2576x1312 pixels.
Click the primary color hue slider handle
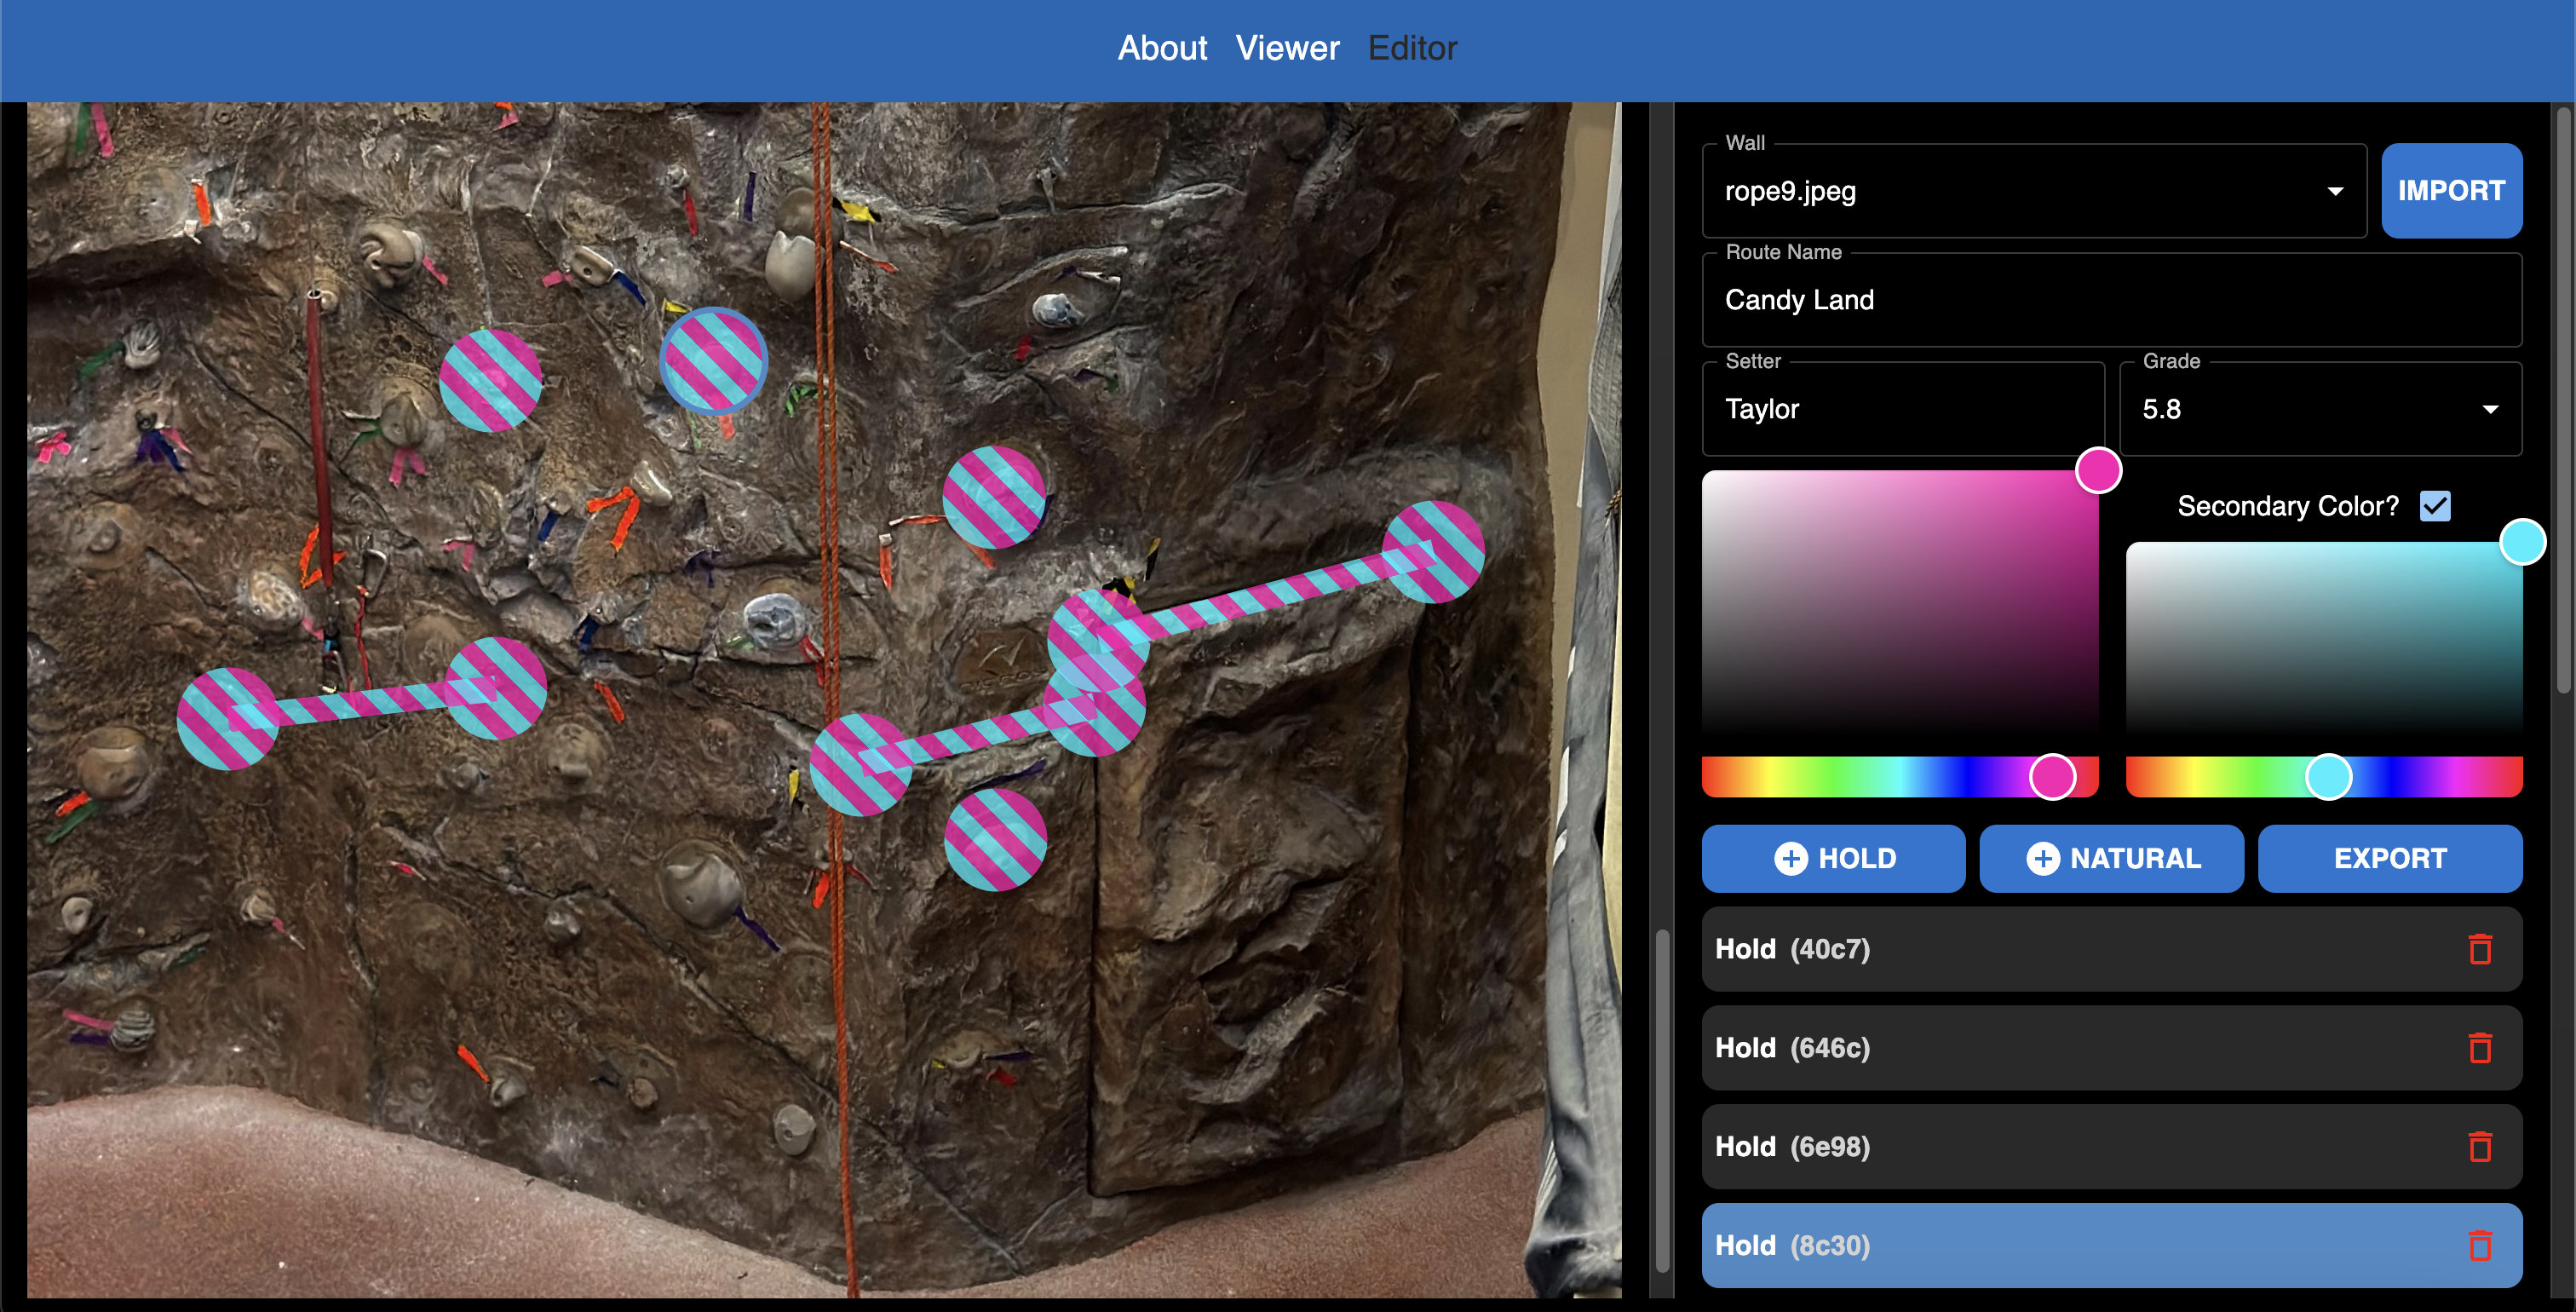coord(2052,777)
